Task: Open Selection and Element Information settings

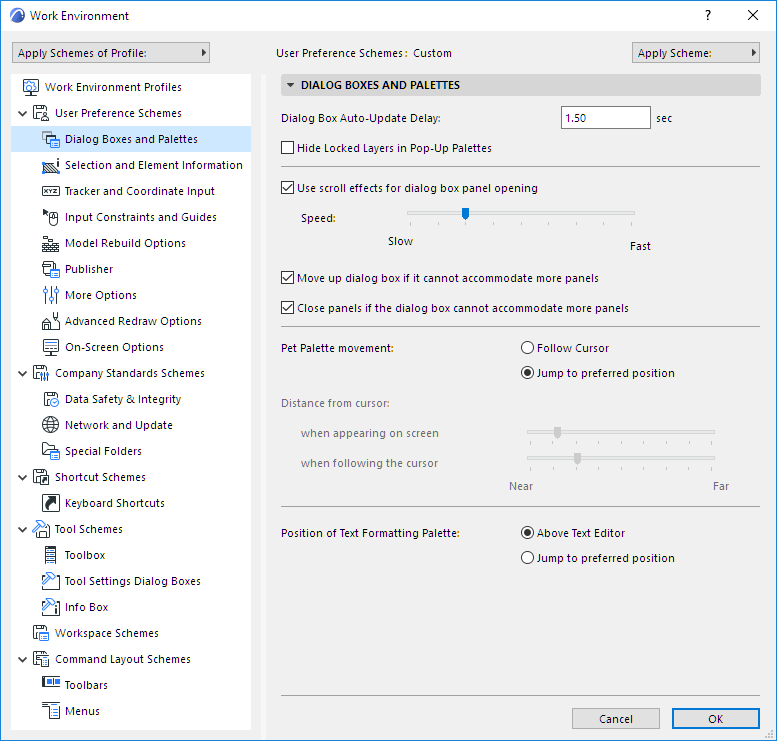Action: [153, 165]
